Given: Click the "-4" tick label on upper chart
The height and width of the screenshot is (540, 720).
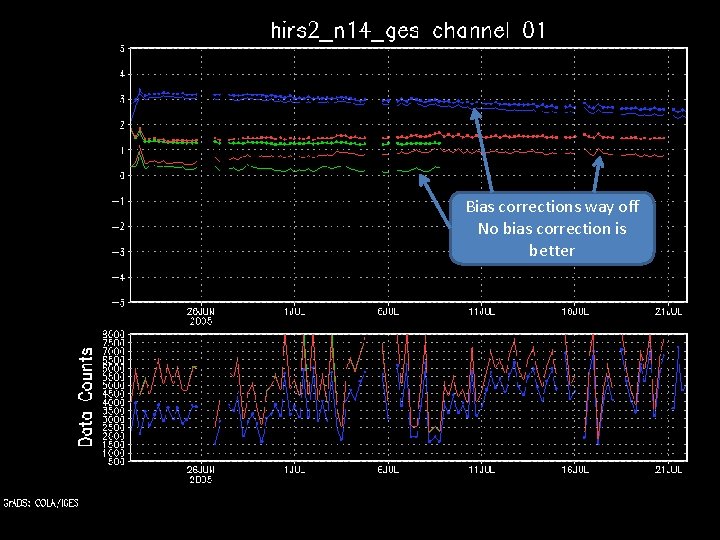Looking at the screenshot, I should coord(119,277).
